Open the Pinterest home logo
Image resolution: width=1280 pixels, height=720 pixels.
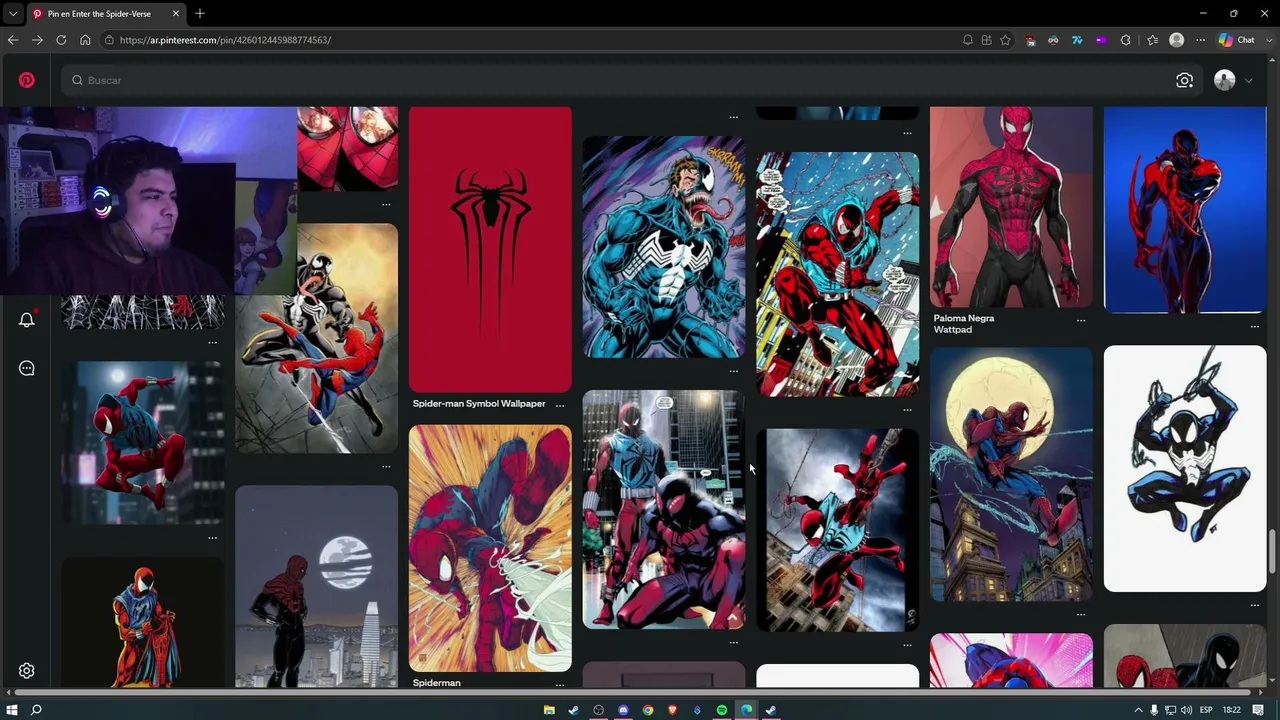[x=27, y=80]
